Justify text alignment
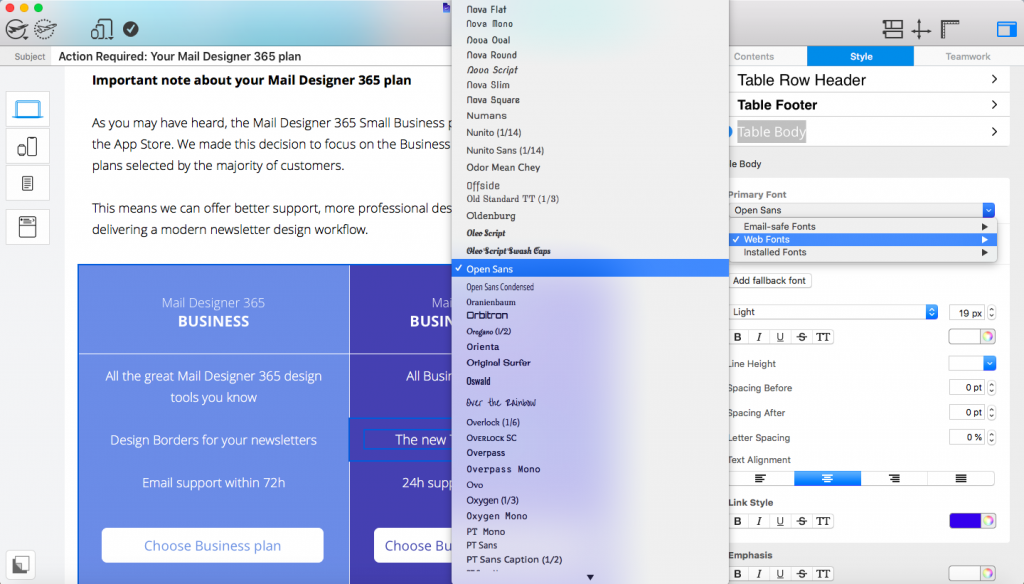 [961, 479]
